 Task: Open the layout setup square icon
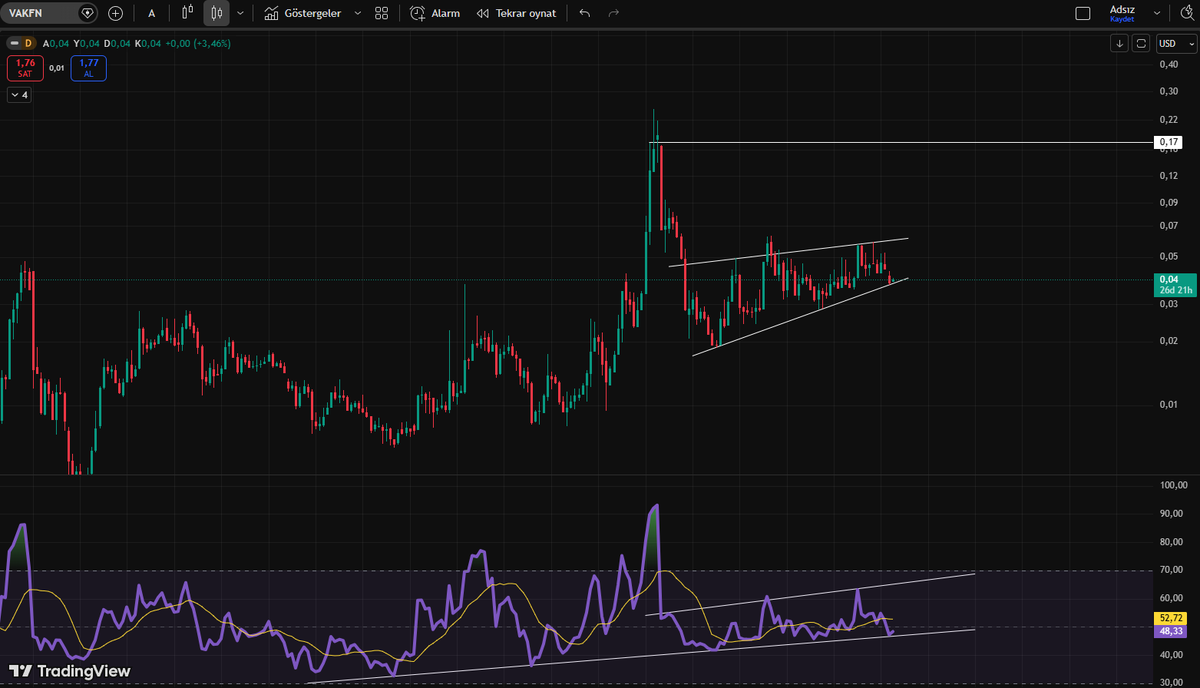(x=1082, y=13)
